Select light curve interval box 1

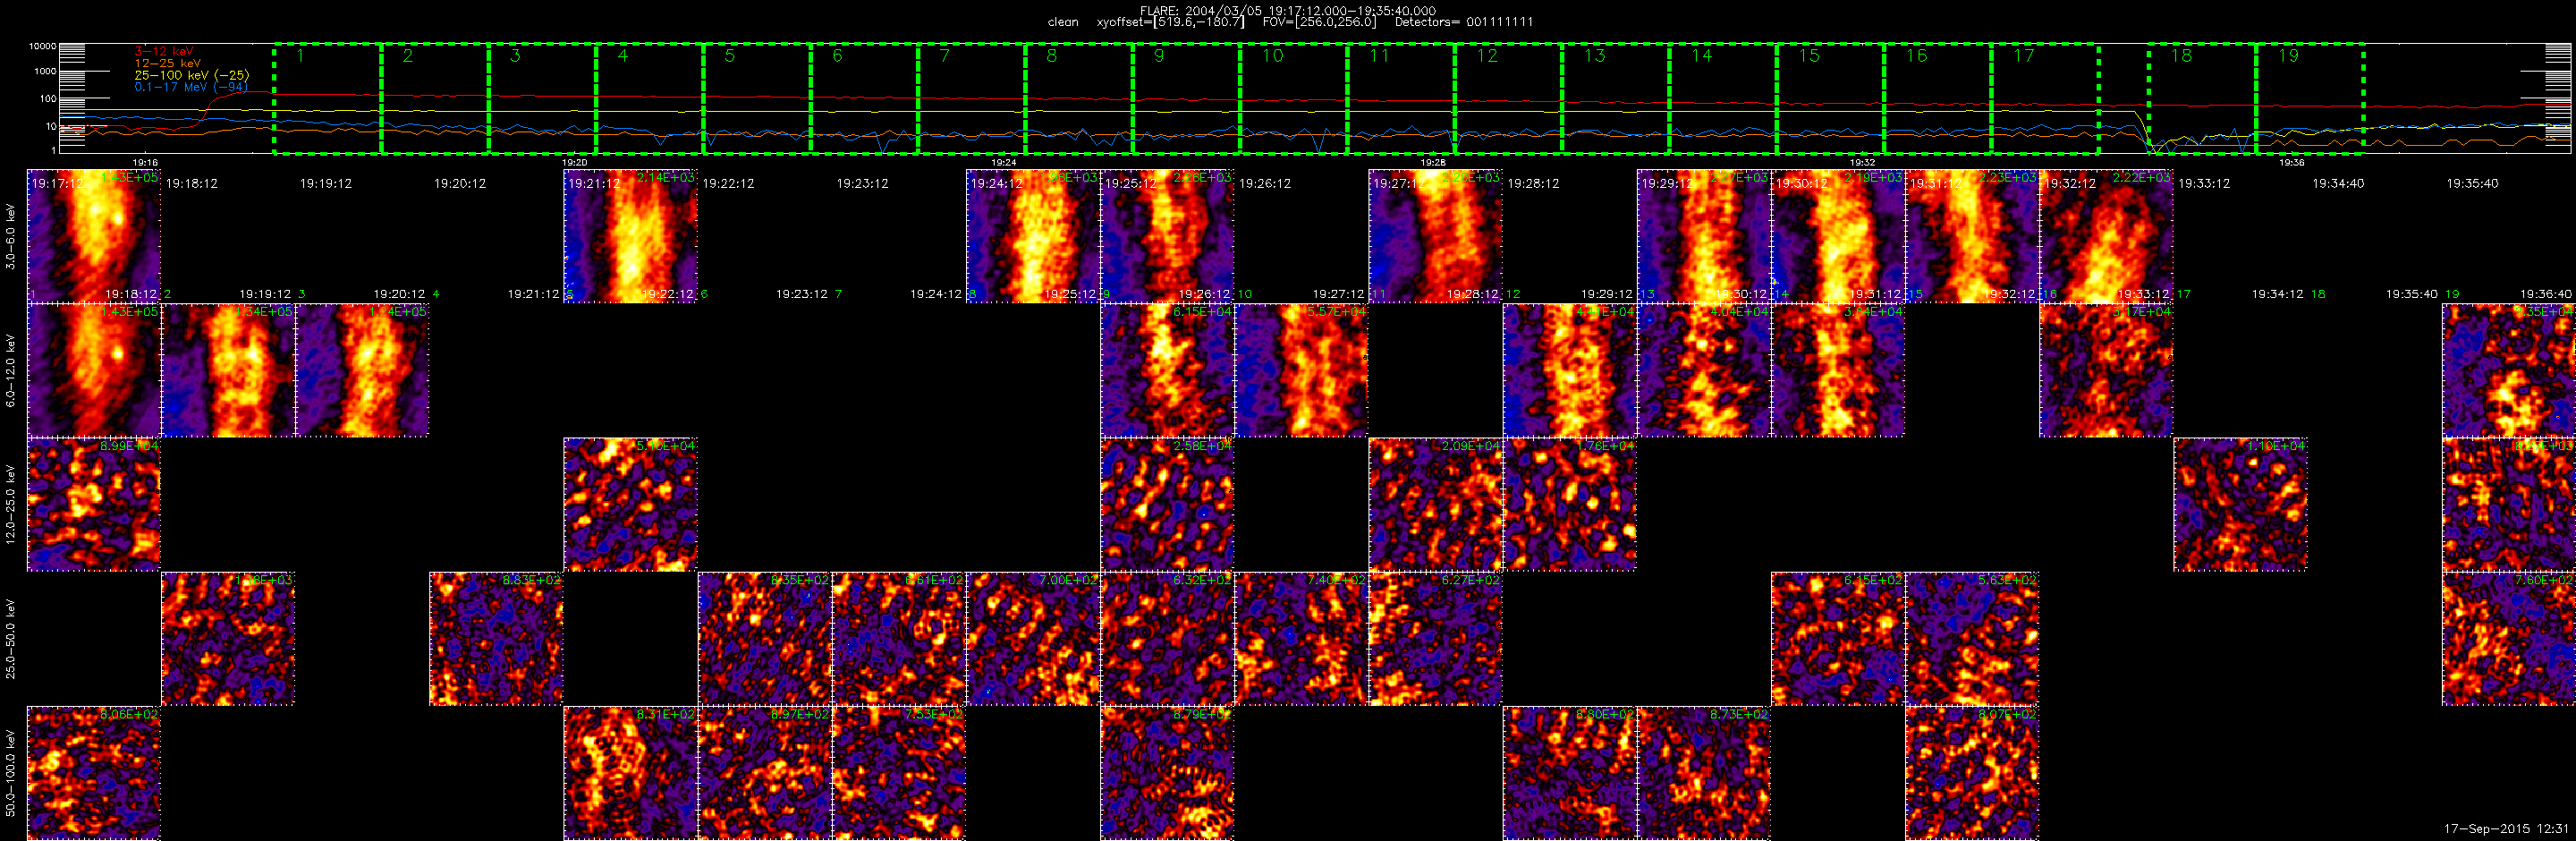(x=328, y=98)
